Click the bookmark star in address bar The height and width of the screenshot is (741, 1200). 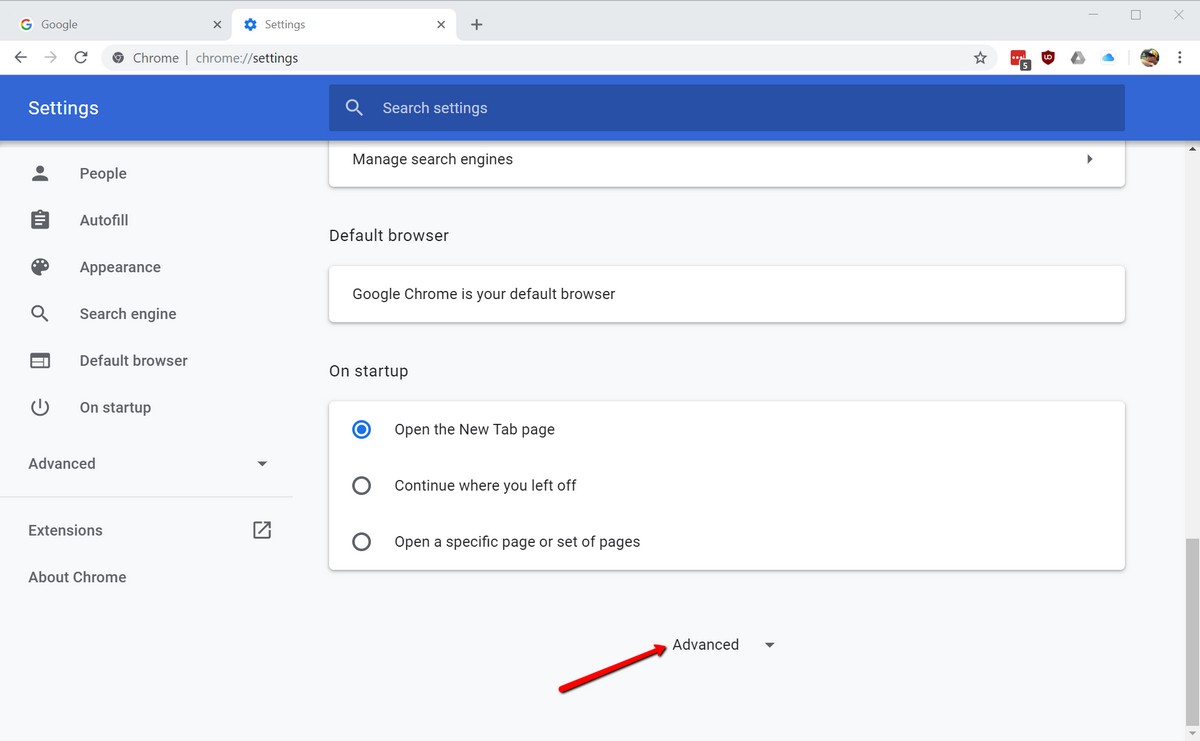[980, 58]
